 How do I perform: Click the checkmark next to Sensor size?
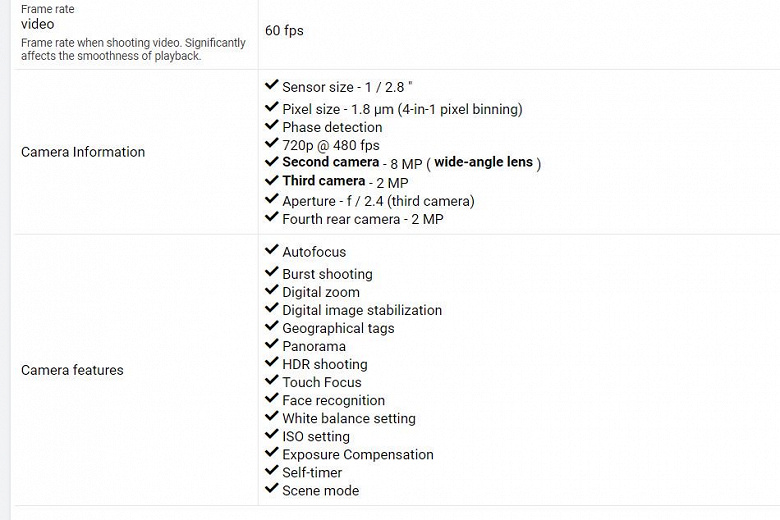click(271, 85)
